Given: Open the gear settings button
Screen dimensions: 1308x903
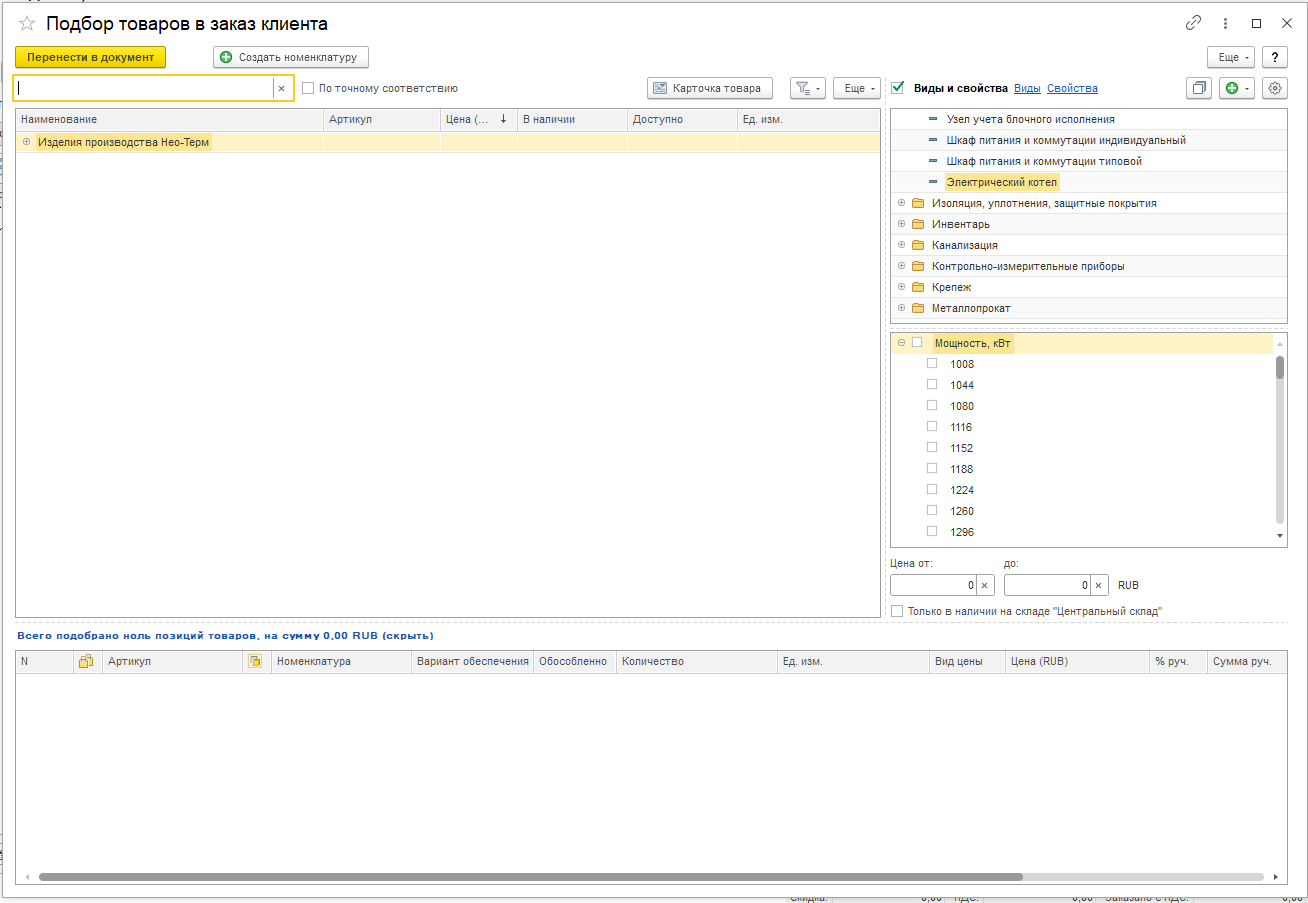Looking at the screenshot, I should coord(1275,88).
